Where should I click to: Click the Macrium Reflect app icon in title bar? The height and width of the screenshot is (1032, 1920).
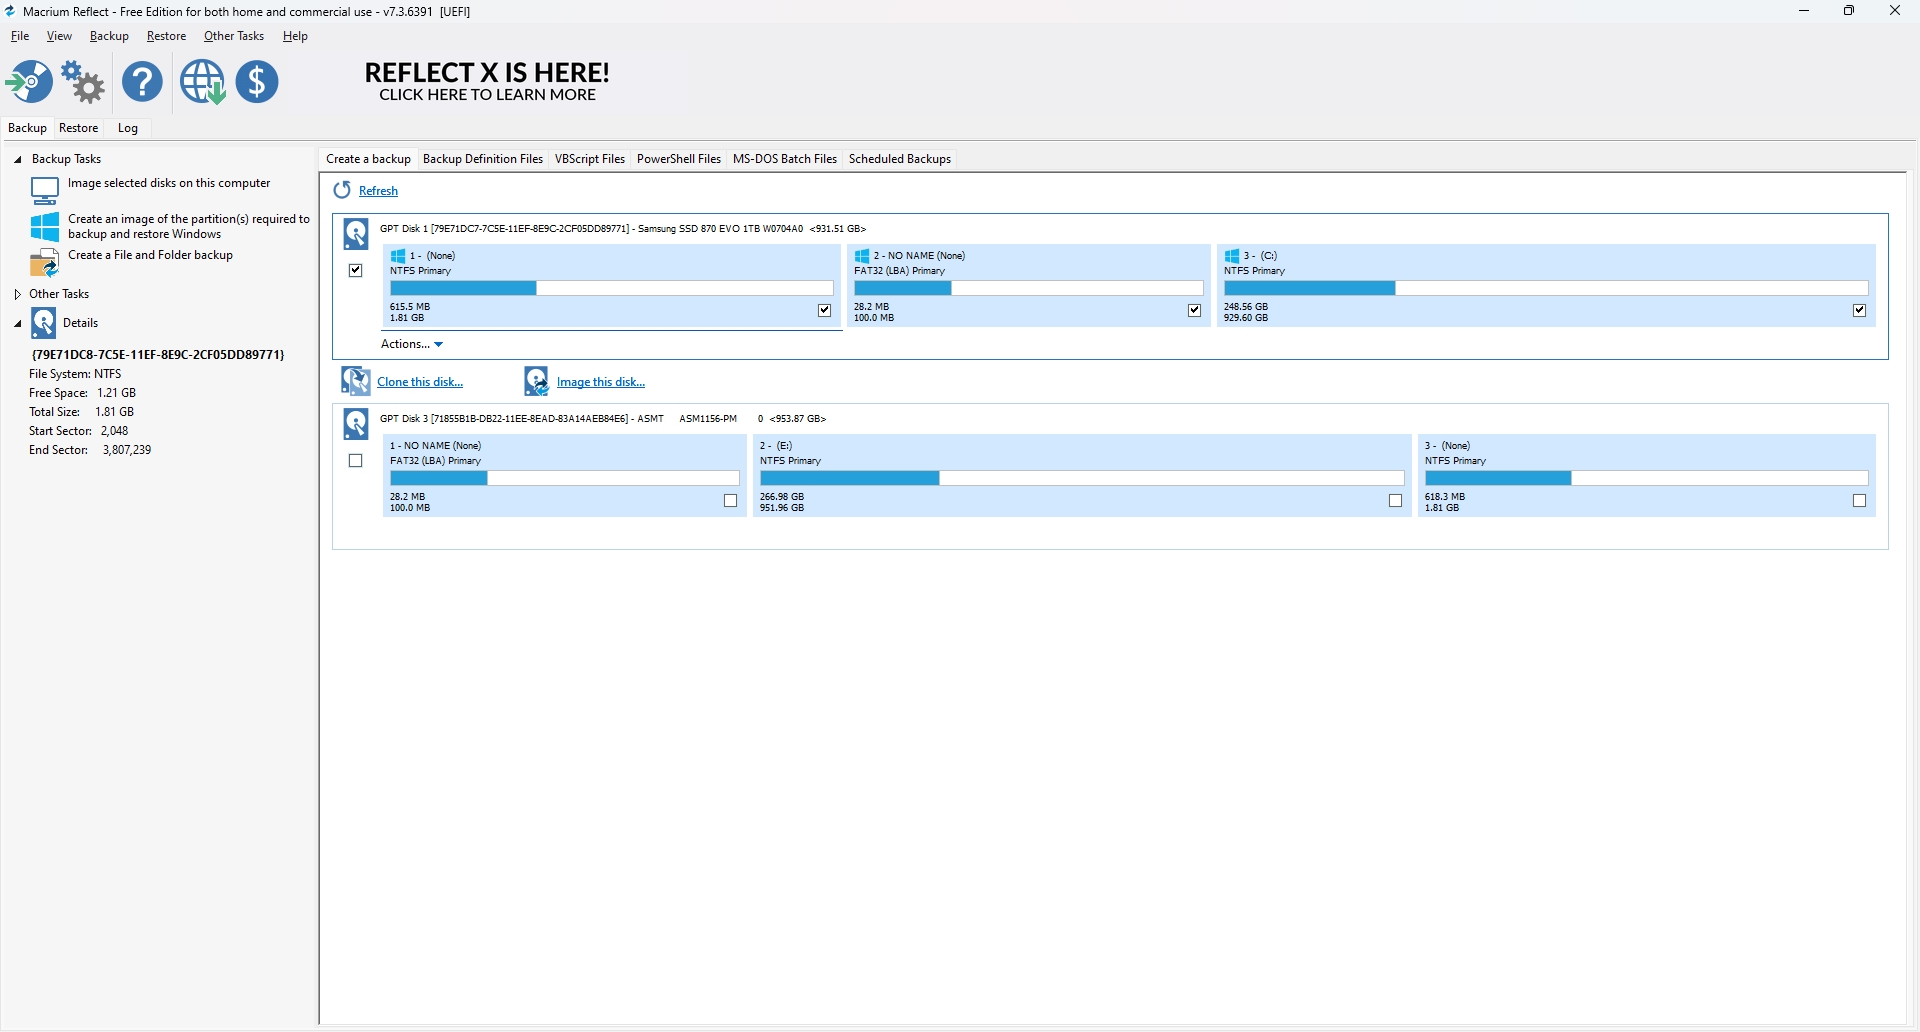pos(10,11)
